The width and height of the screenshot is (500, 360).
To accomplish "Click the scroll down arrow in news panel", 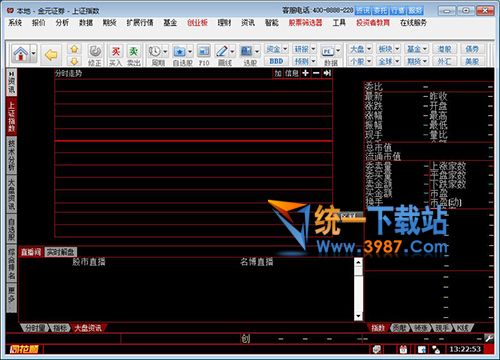I will click(x=358, y=316).
